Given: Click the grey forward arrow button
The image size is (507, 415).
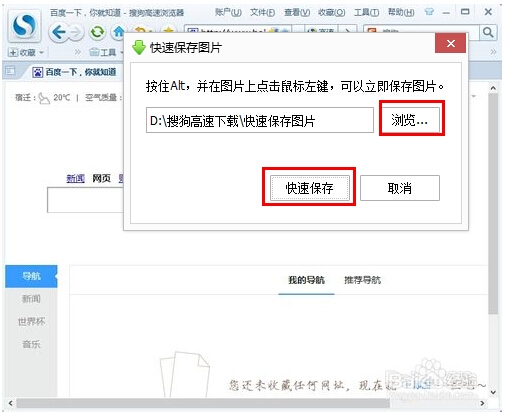Looking at the screenshot, I should (76, 33).
